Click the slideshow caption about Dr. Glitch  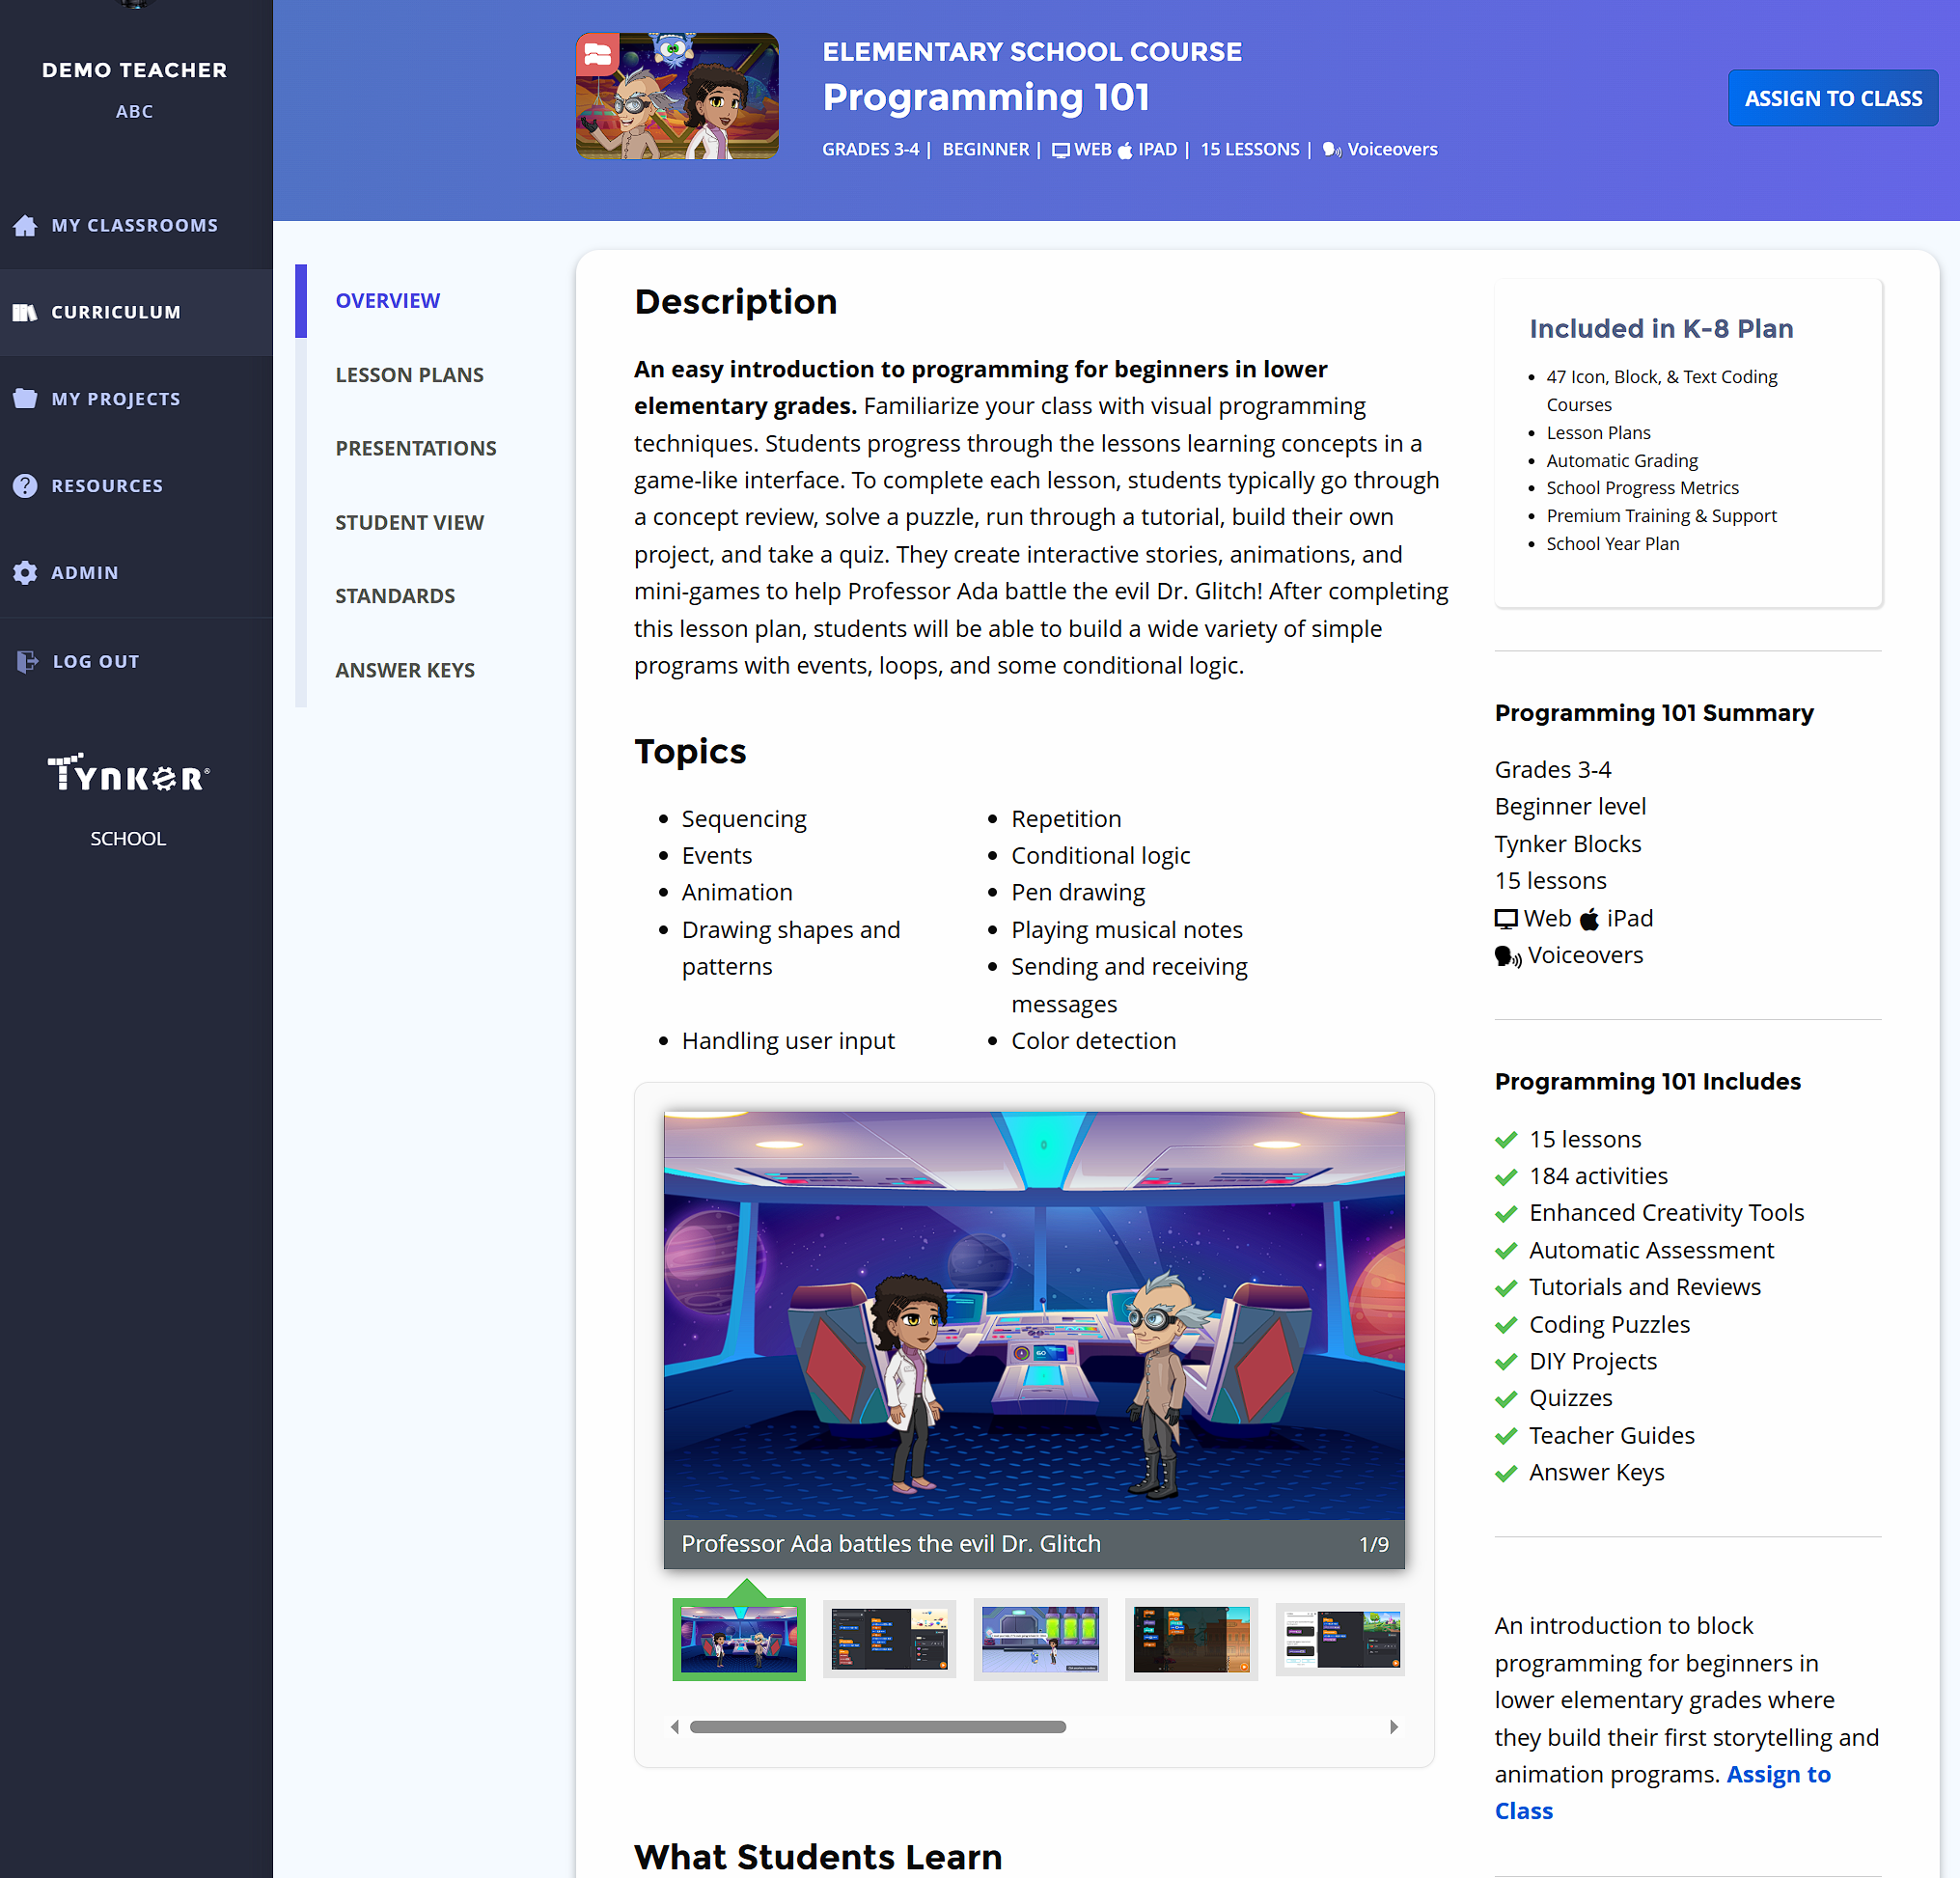891,1544
